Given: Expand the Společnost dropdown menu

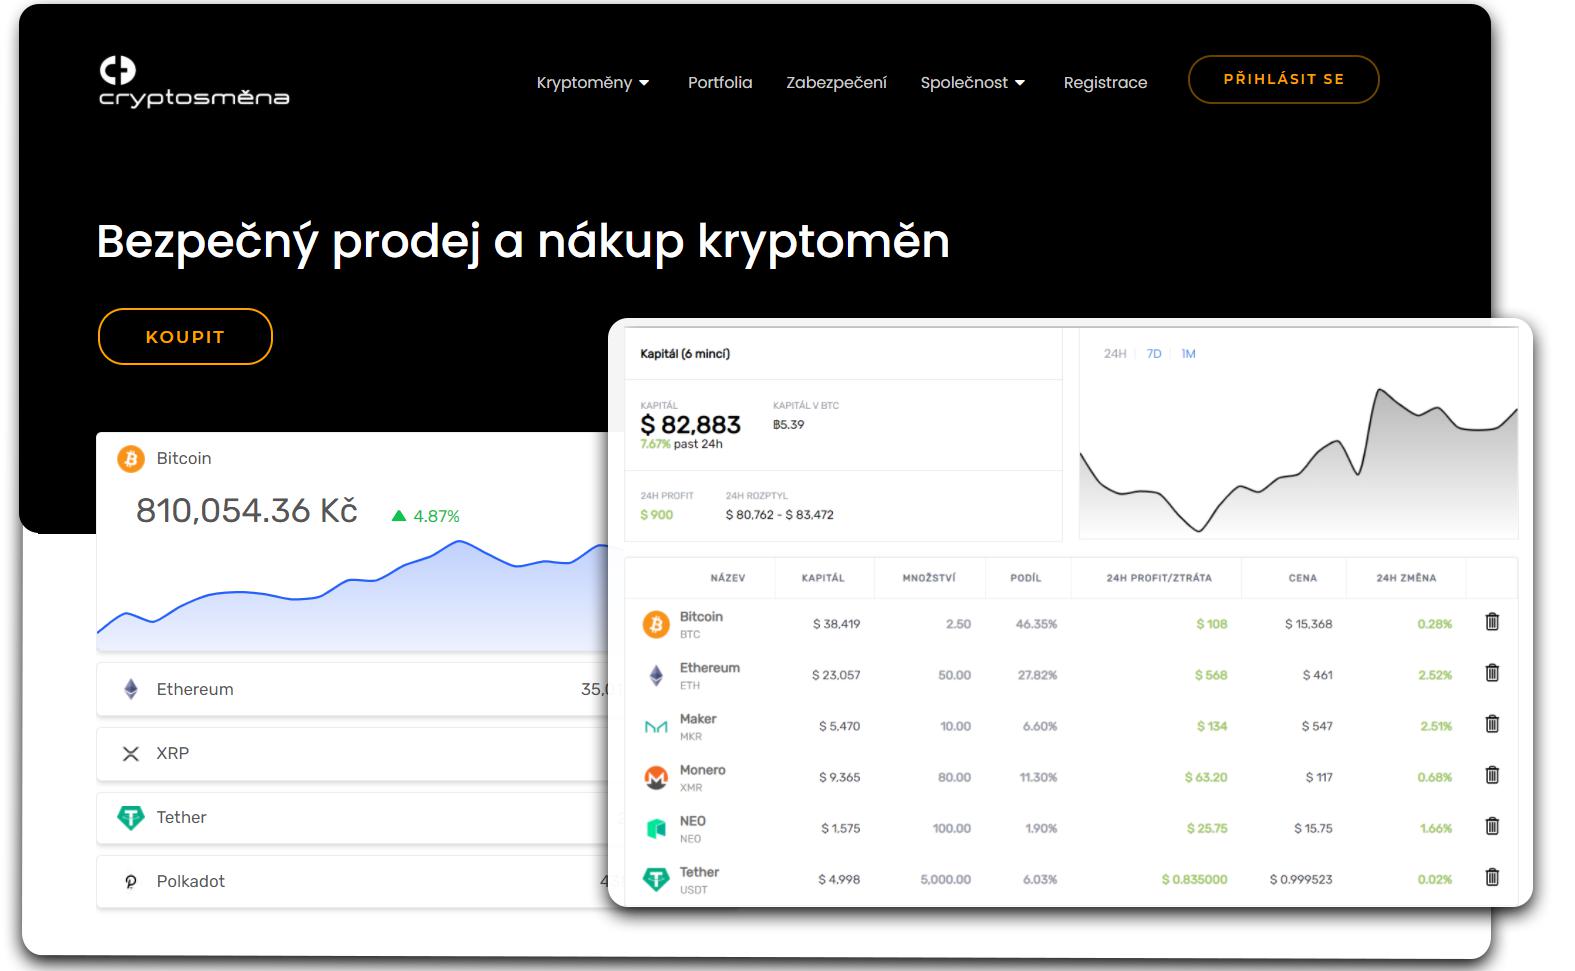Looking at the screenshot, I should click(x=973, y=82).
